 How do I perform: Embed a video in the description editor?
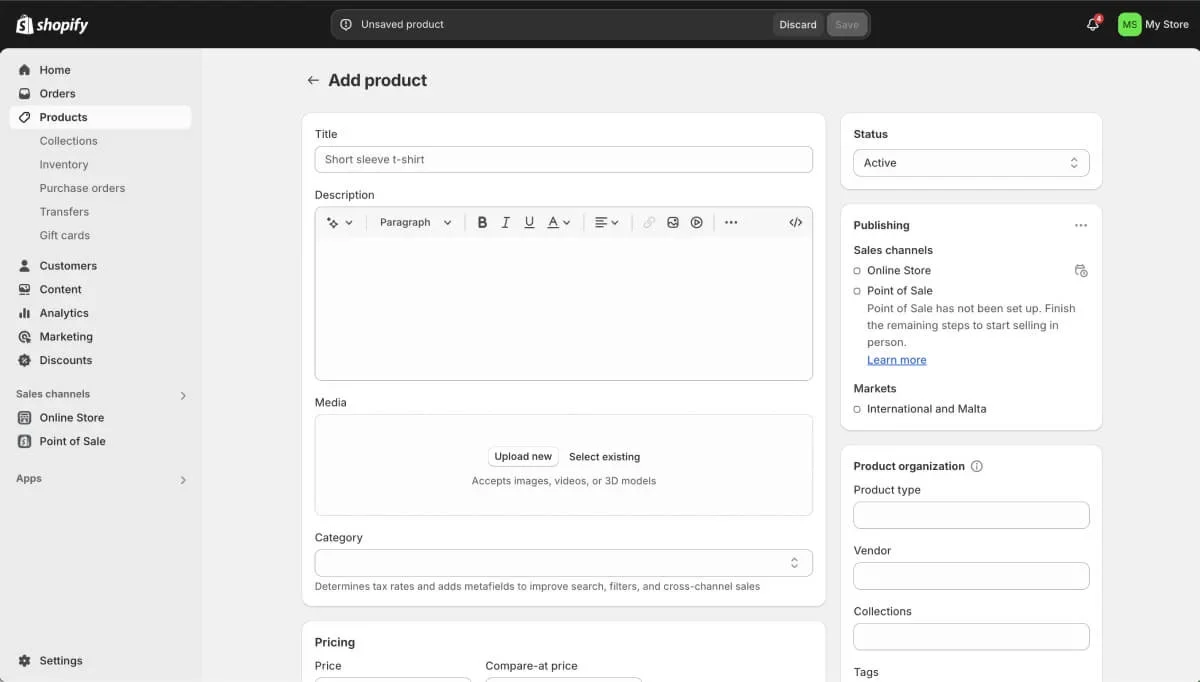[696, 222]
